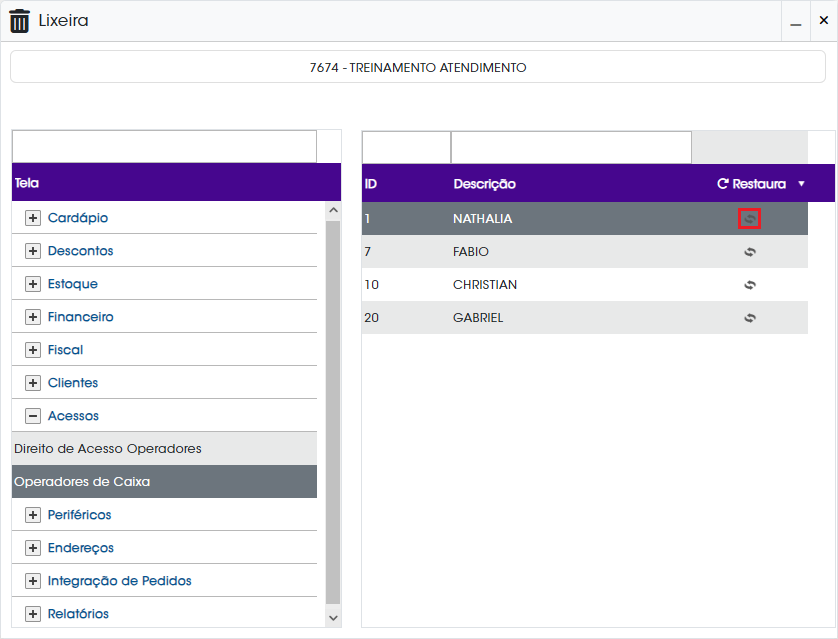Click the Lixeira trash can icon
Image resolution: width=838 pixels, height=639 pixels.
(x=20, y=21)
